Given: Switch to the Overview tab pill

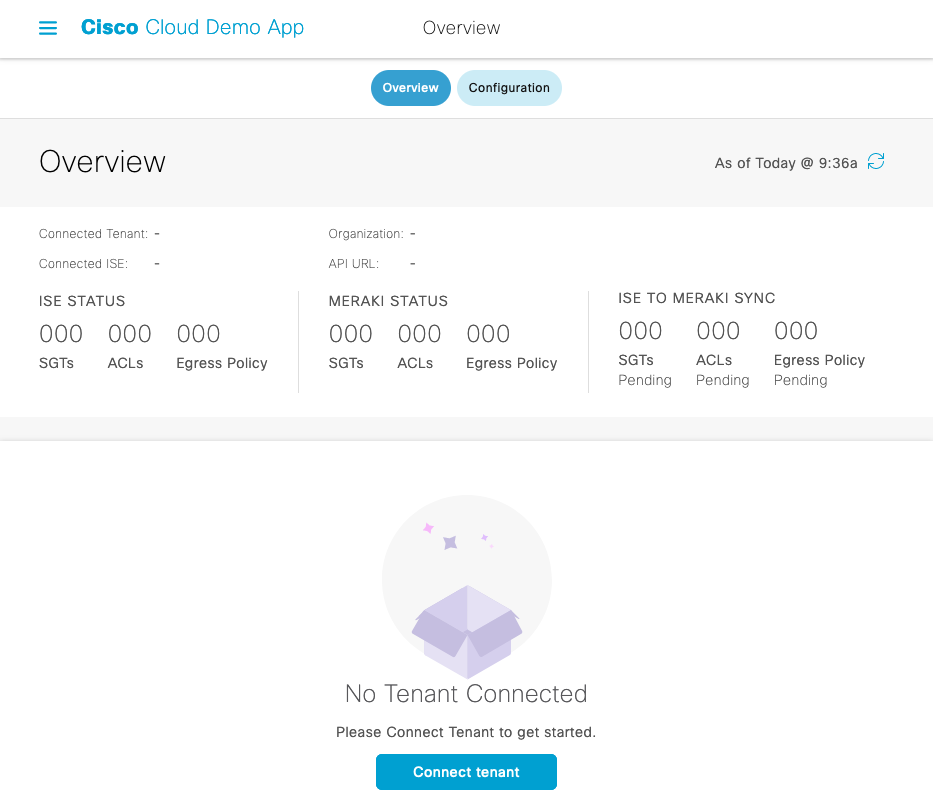Looking at the screenshot, I should [x=411, y=88].
